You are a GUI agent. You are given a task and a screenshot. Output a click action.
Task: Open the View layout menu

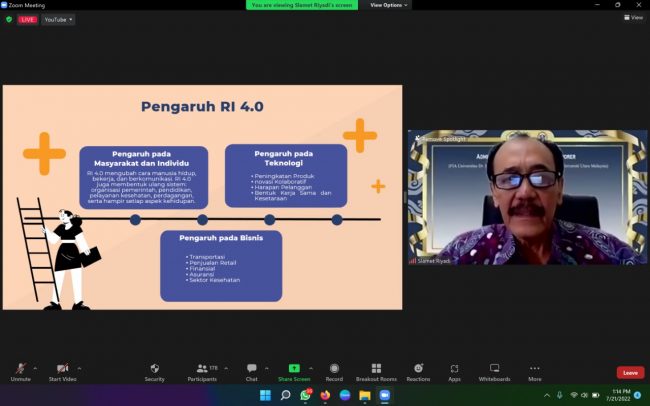point(634,17)
